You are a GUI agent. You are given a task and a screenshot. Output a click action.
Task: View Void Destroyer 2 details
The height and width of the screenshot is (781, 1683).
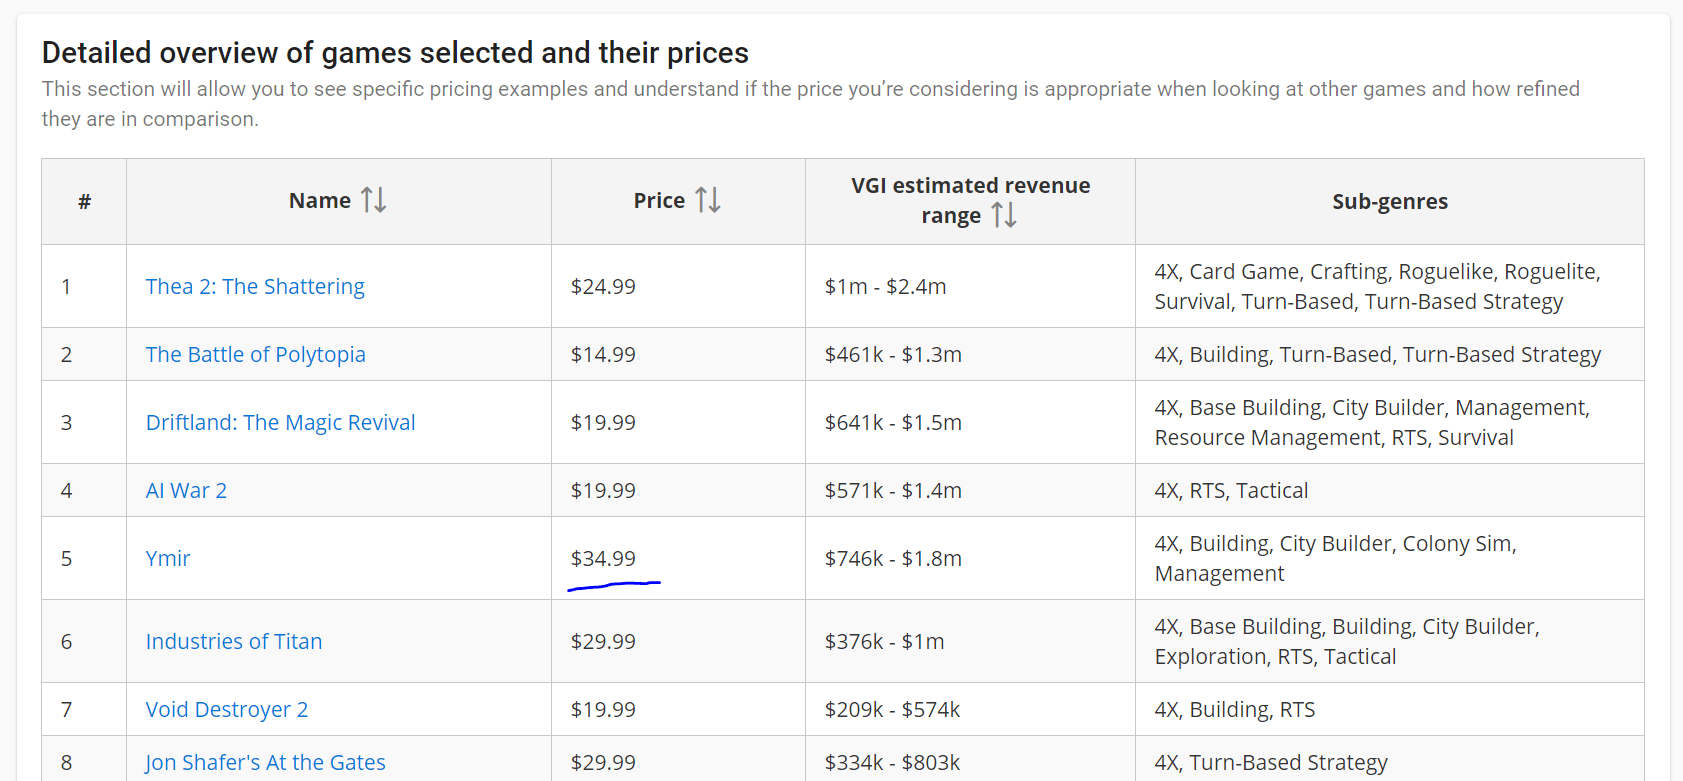pos(226,709)
